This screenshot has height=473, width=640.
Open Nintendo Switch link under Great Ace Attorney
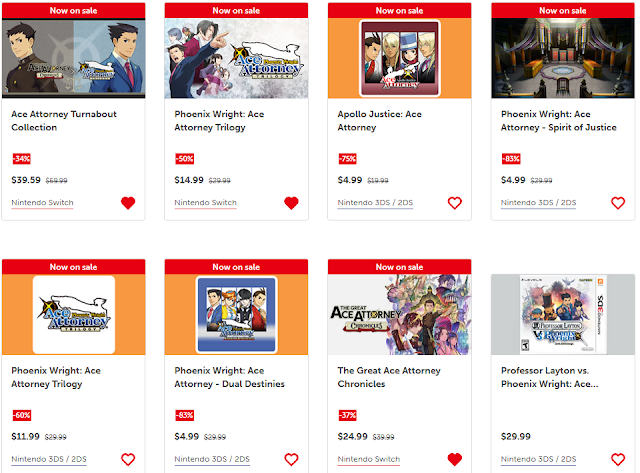369,459
